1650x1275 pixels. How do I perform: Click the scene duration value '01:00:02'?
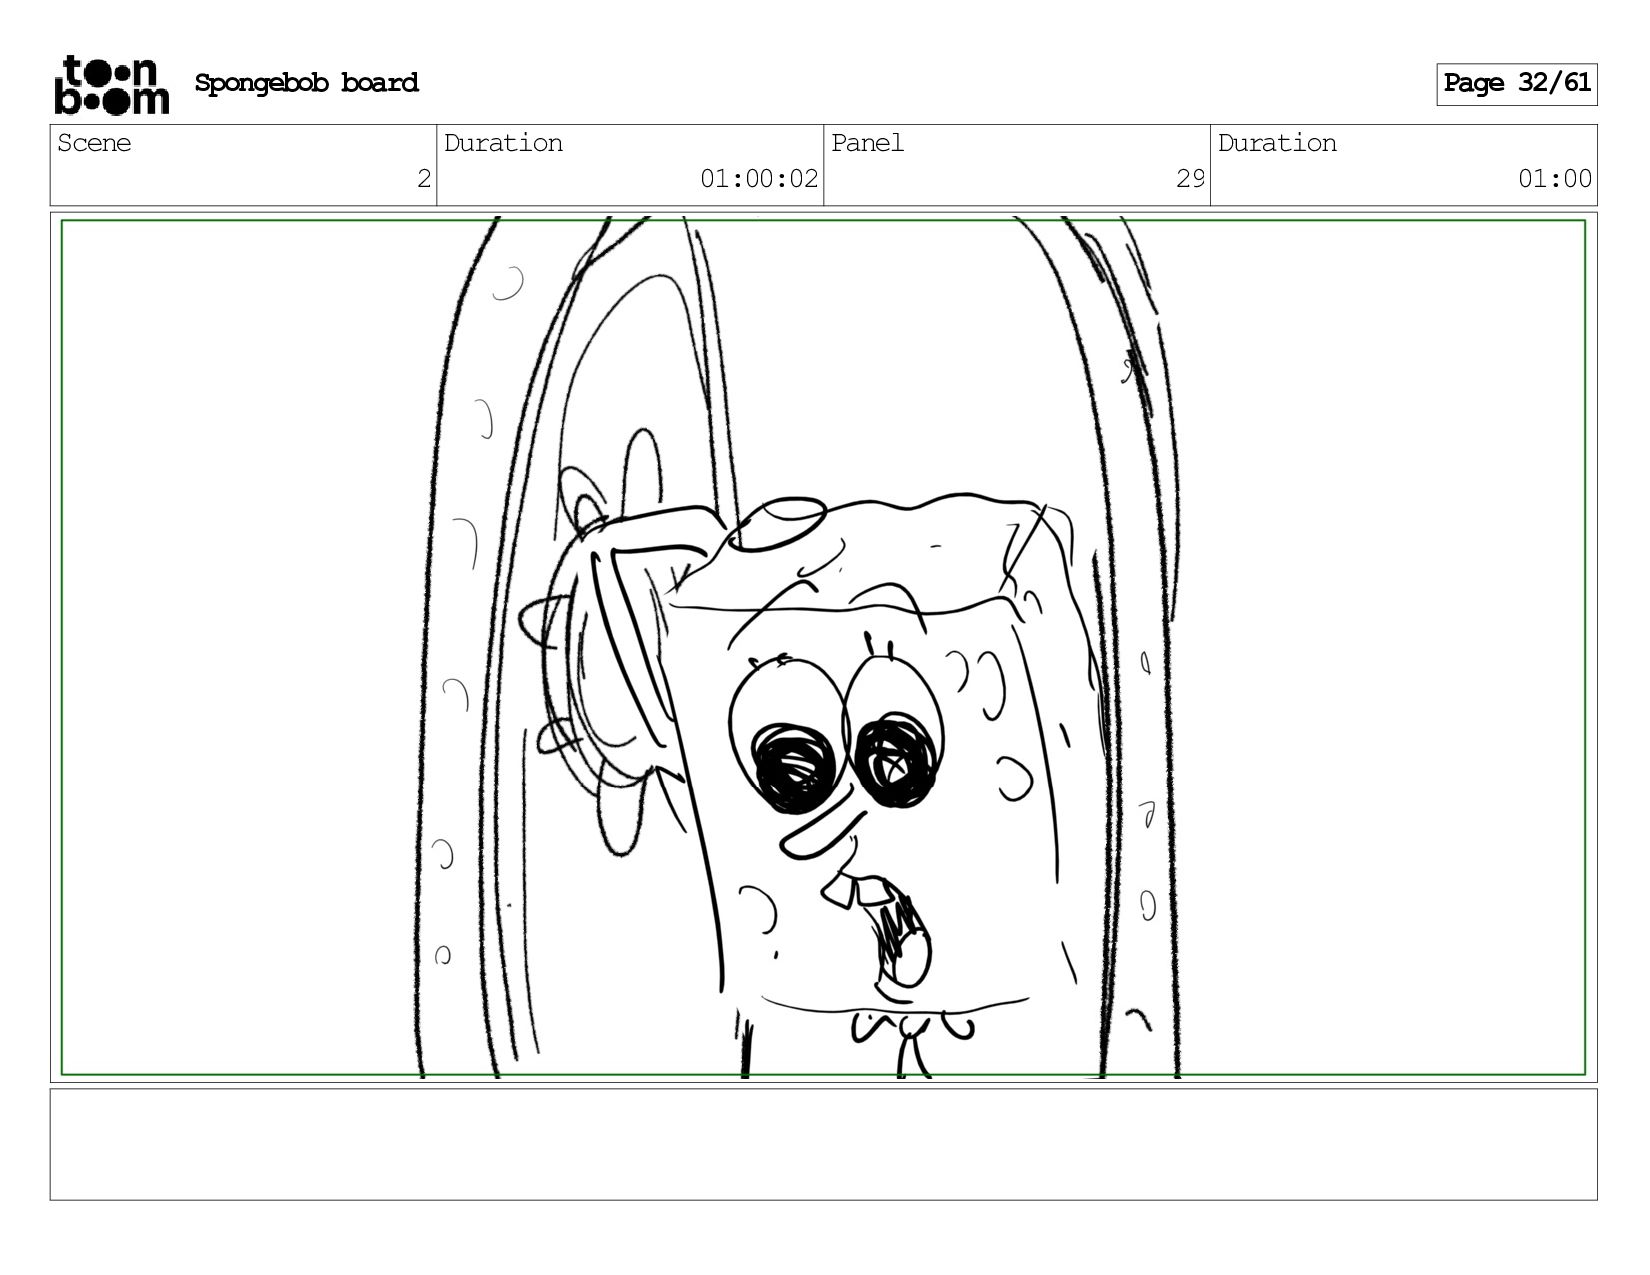click(x=759, y=180)
